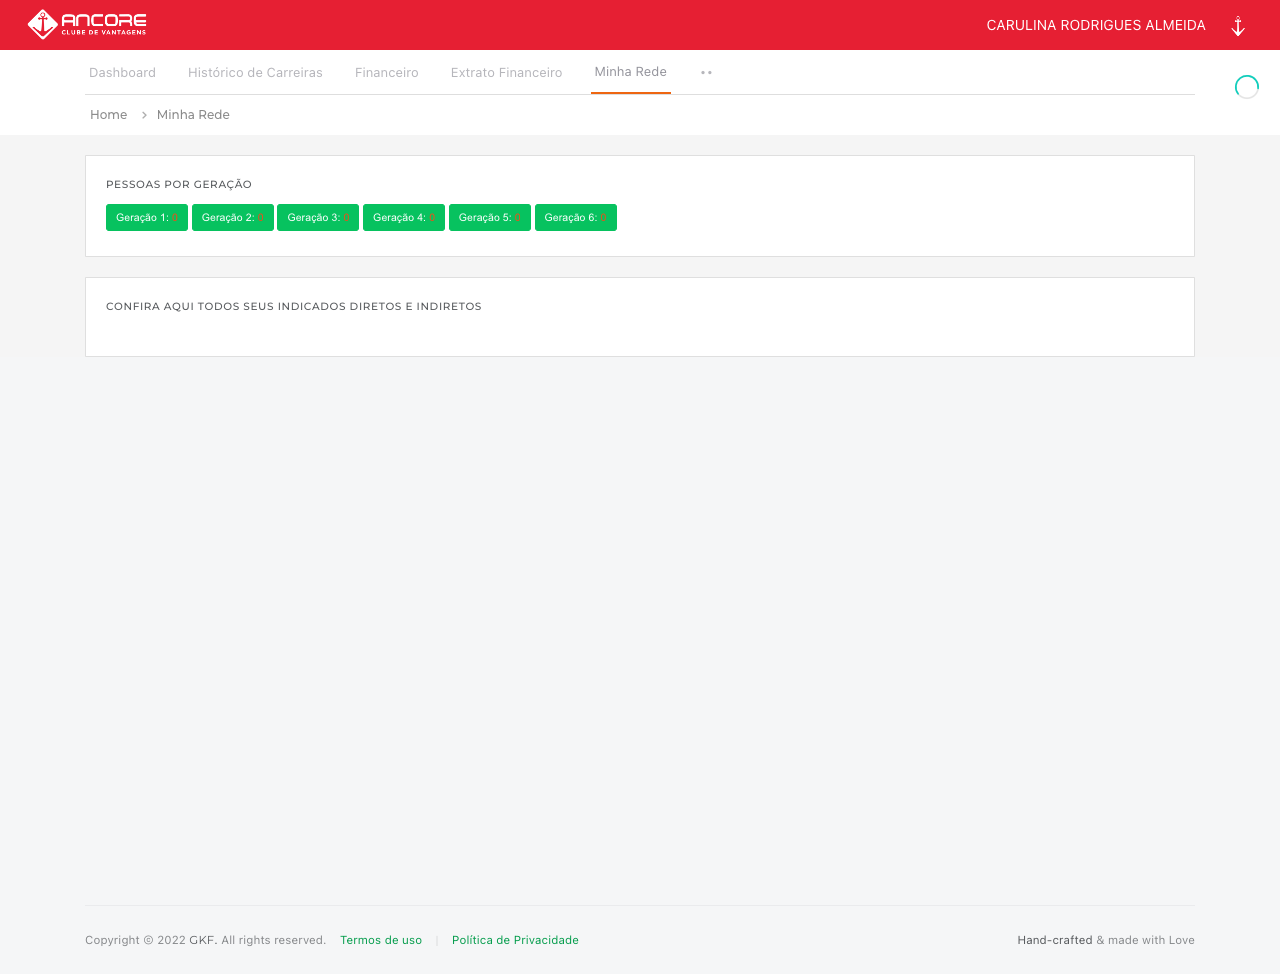Click the breadcrumb chevron separator arrow
1280x974 pixels.
click(144, 115)
